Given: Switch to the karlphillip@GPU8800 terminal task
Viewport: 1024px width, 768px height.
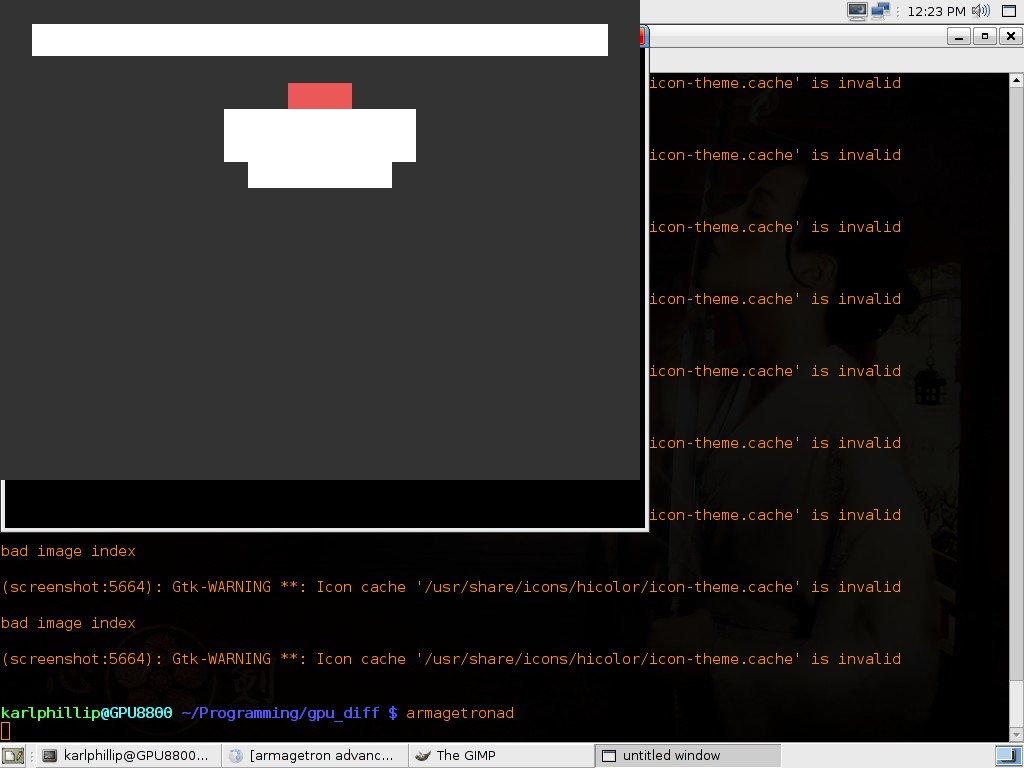Looking at the screenshot, I should 127,756.
